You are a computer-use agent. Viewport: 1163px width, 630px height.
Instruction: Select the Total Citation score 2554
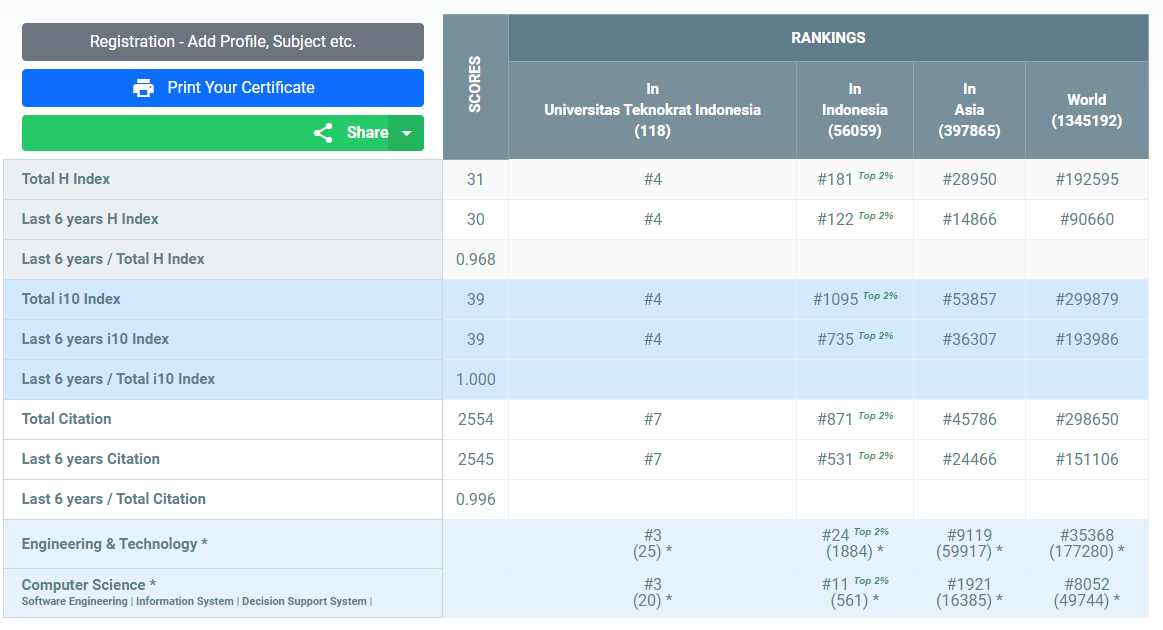tap(475, 419)
